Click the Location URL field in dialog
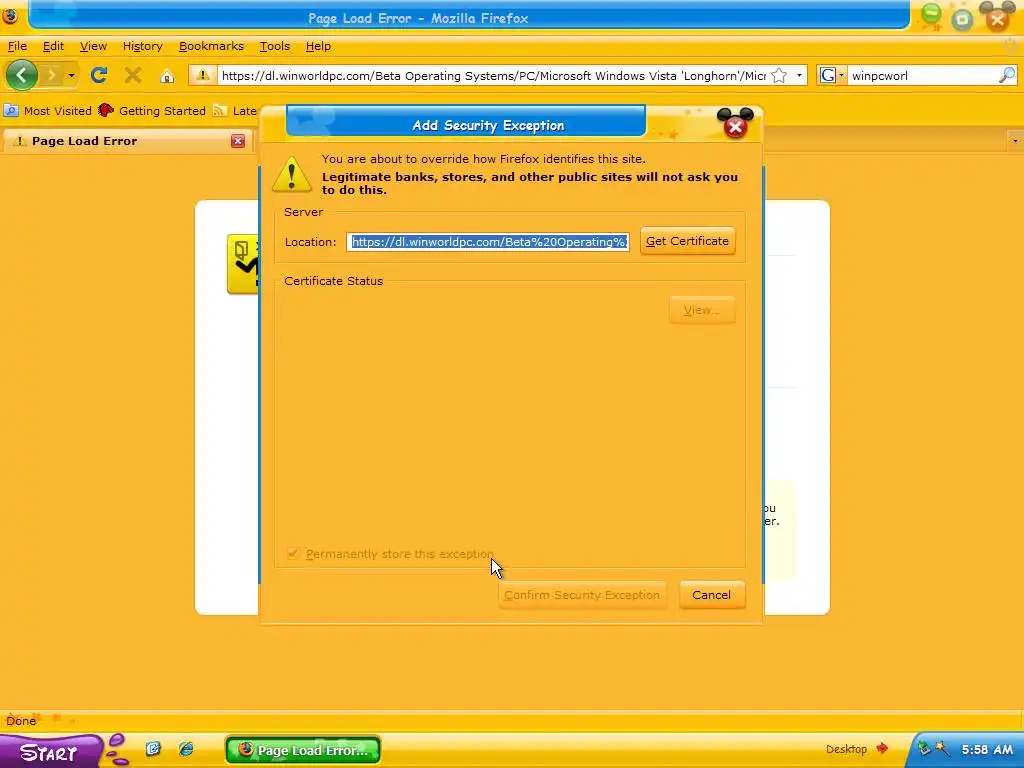 (x=488, y=242)
